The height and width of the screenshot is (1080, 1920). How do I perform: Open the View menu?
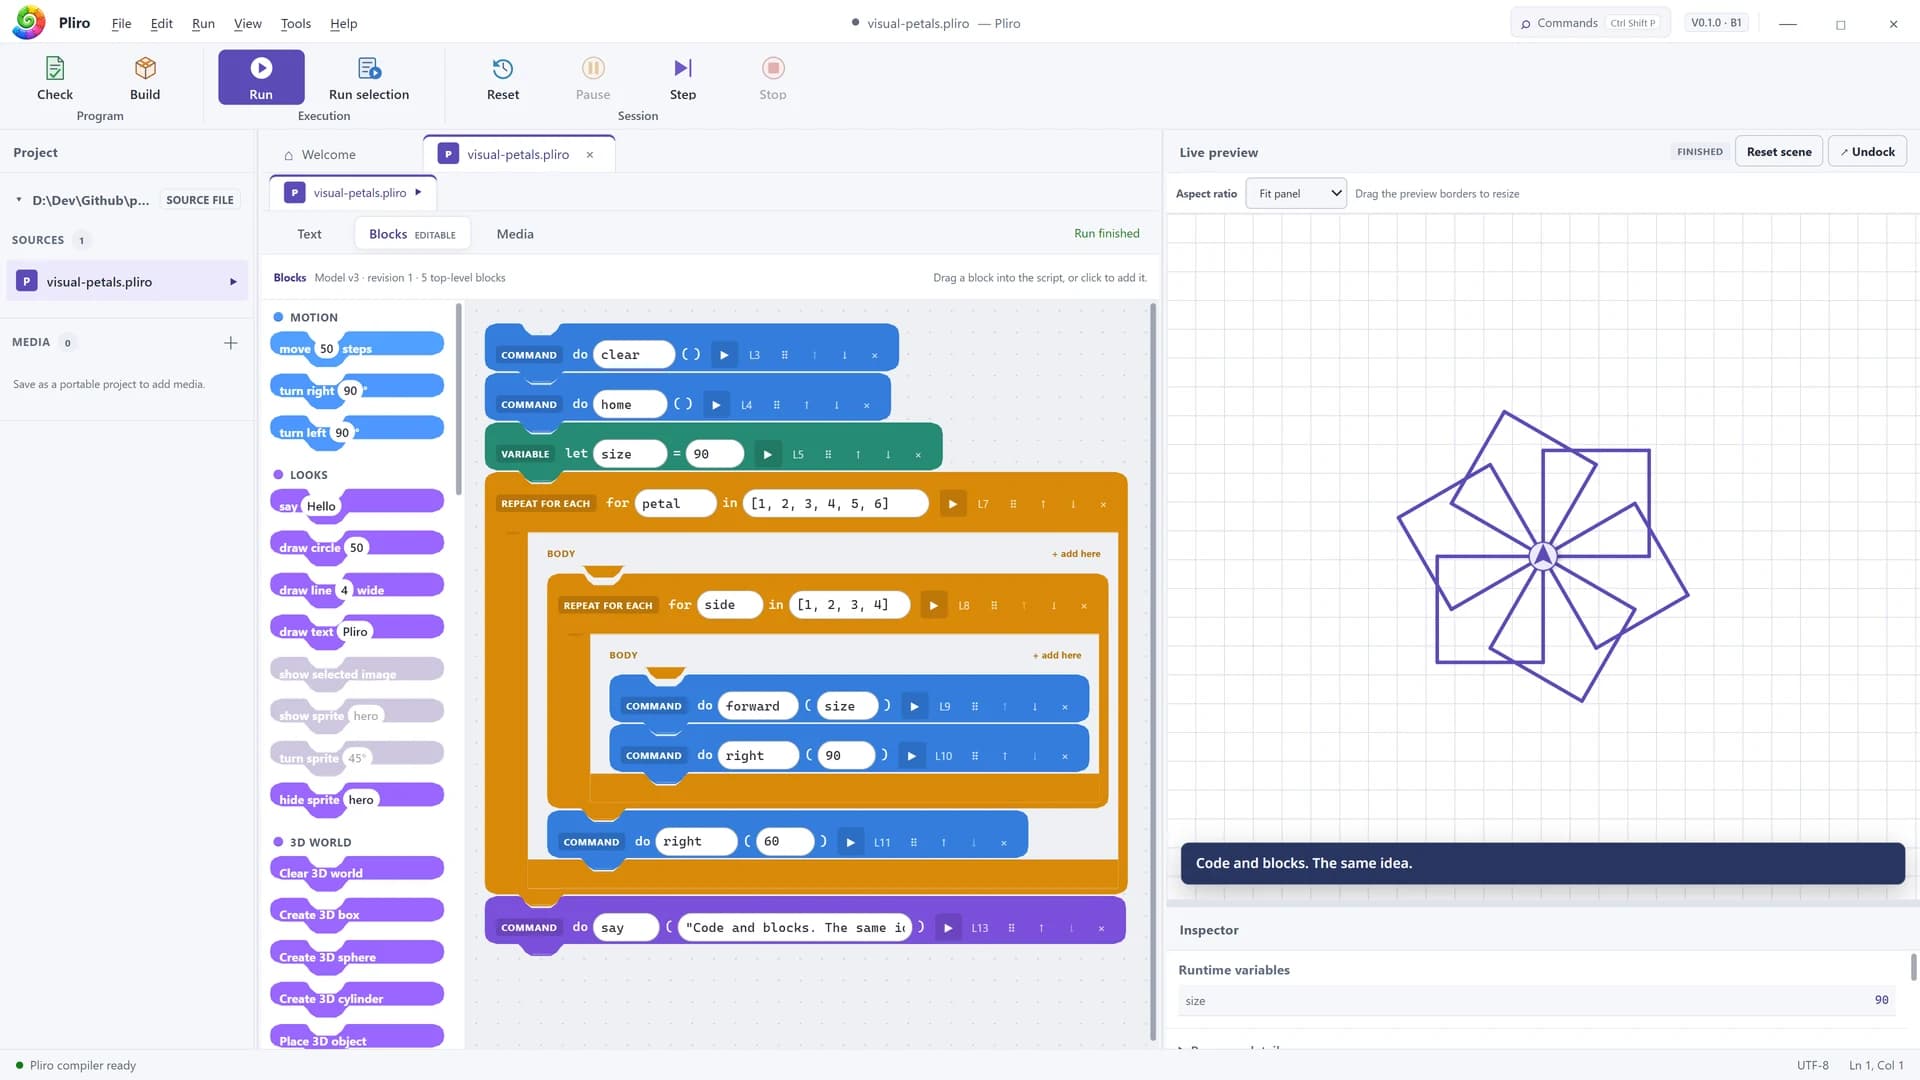(247, 23)
